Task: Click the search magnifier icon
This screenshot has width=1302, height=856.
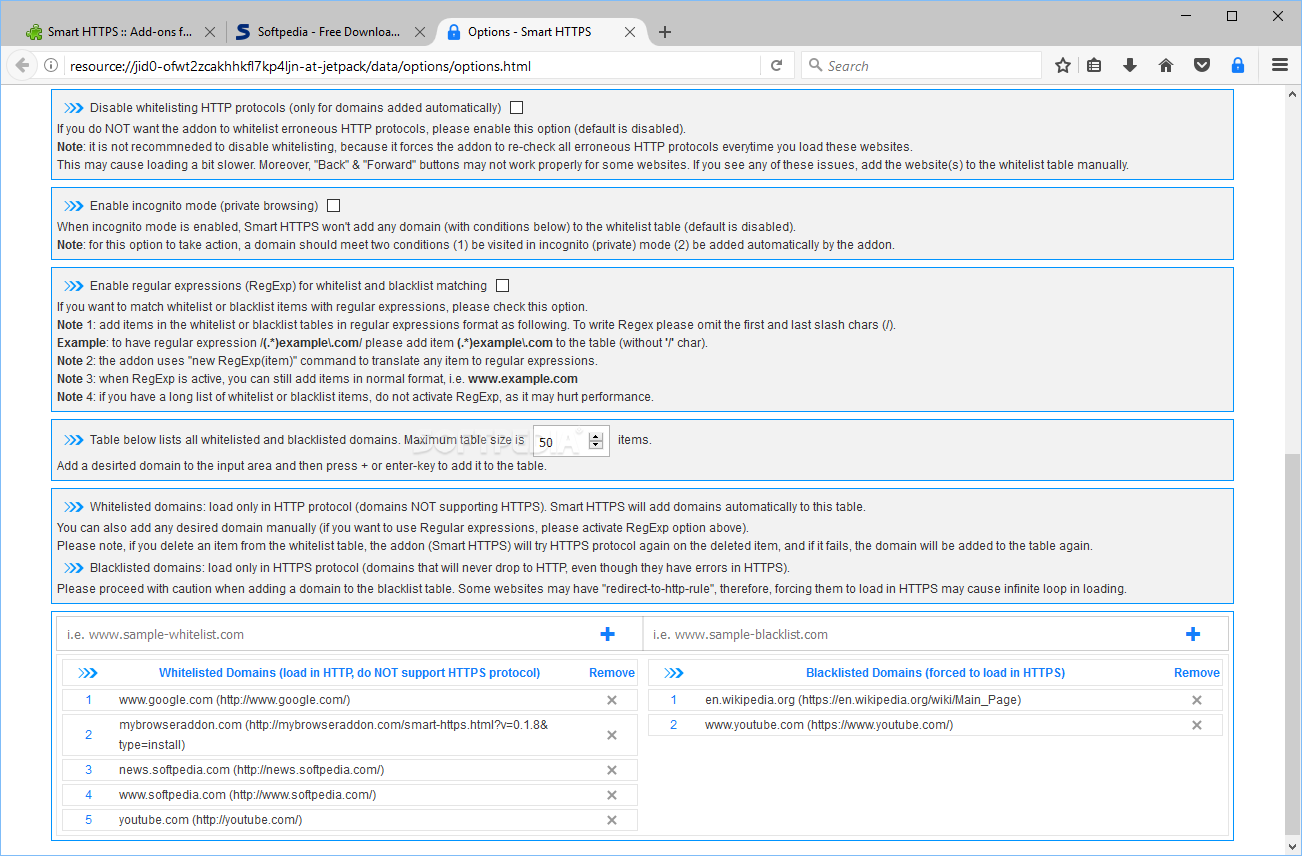Action: coord(815,66)
